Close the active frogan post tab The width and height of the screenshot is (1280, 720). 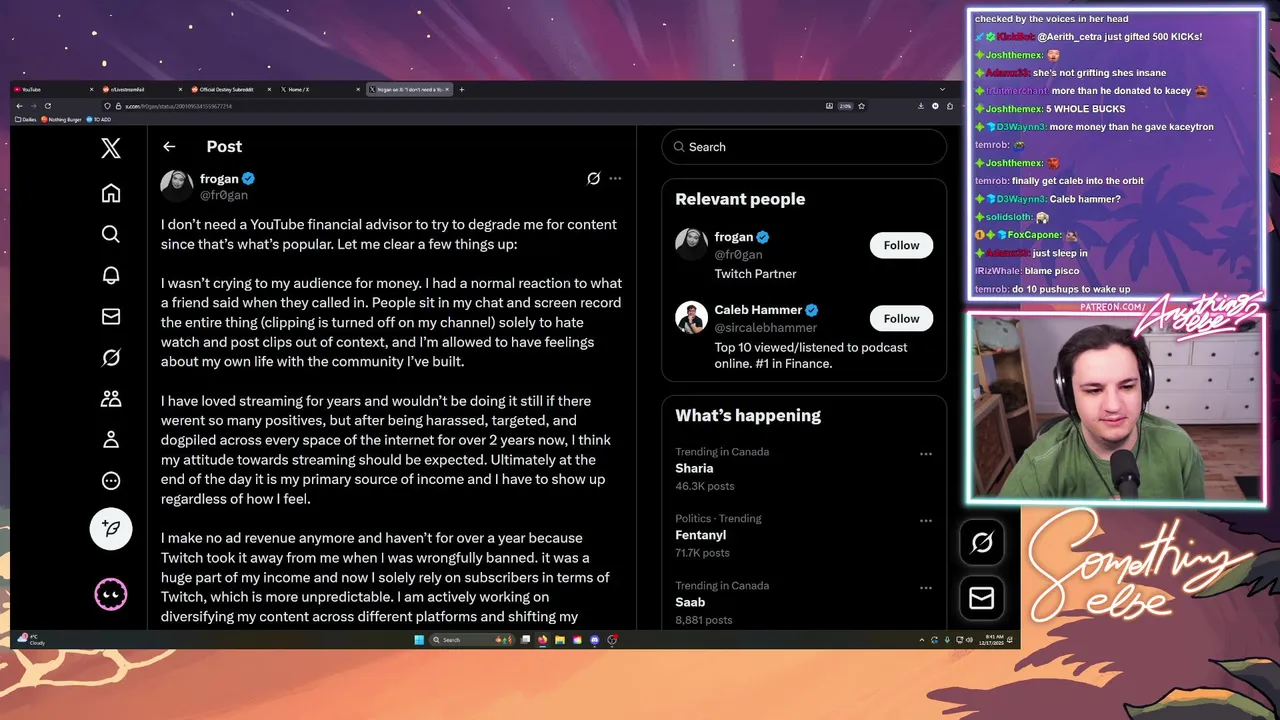click(447, 89)
